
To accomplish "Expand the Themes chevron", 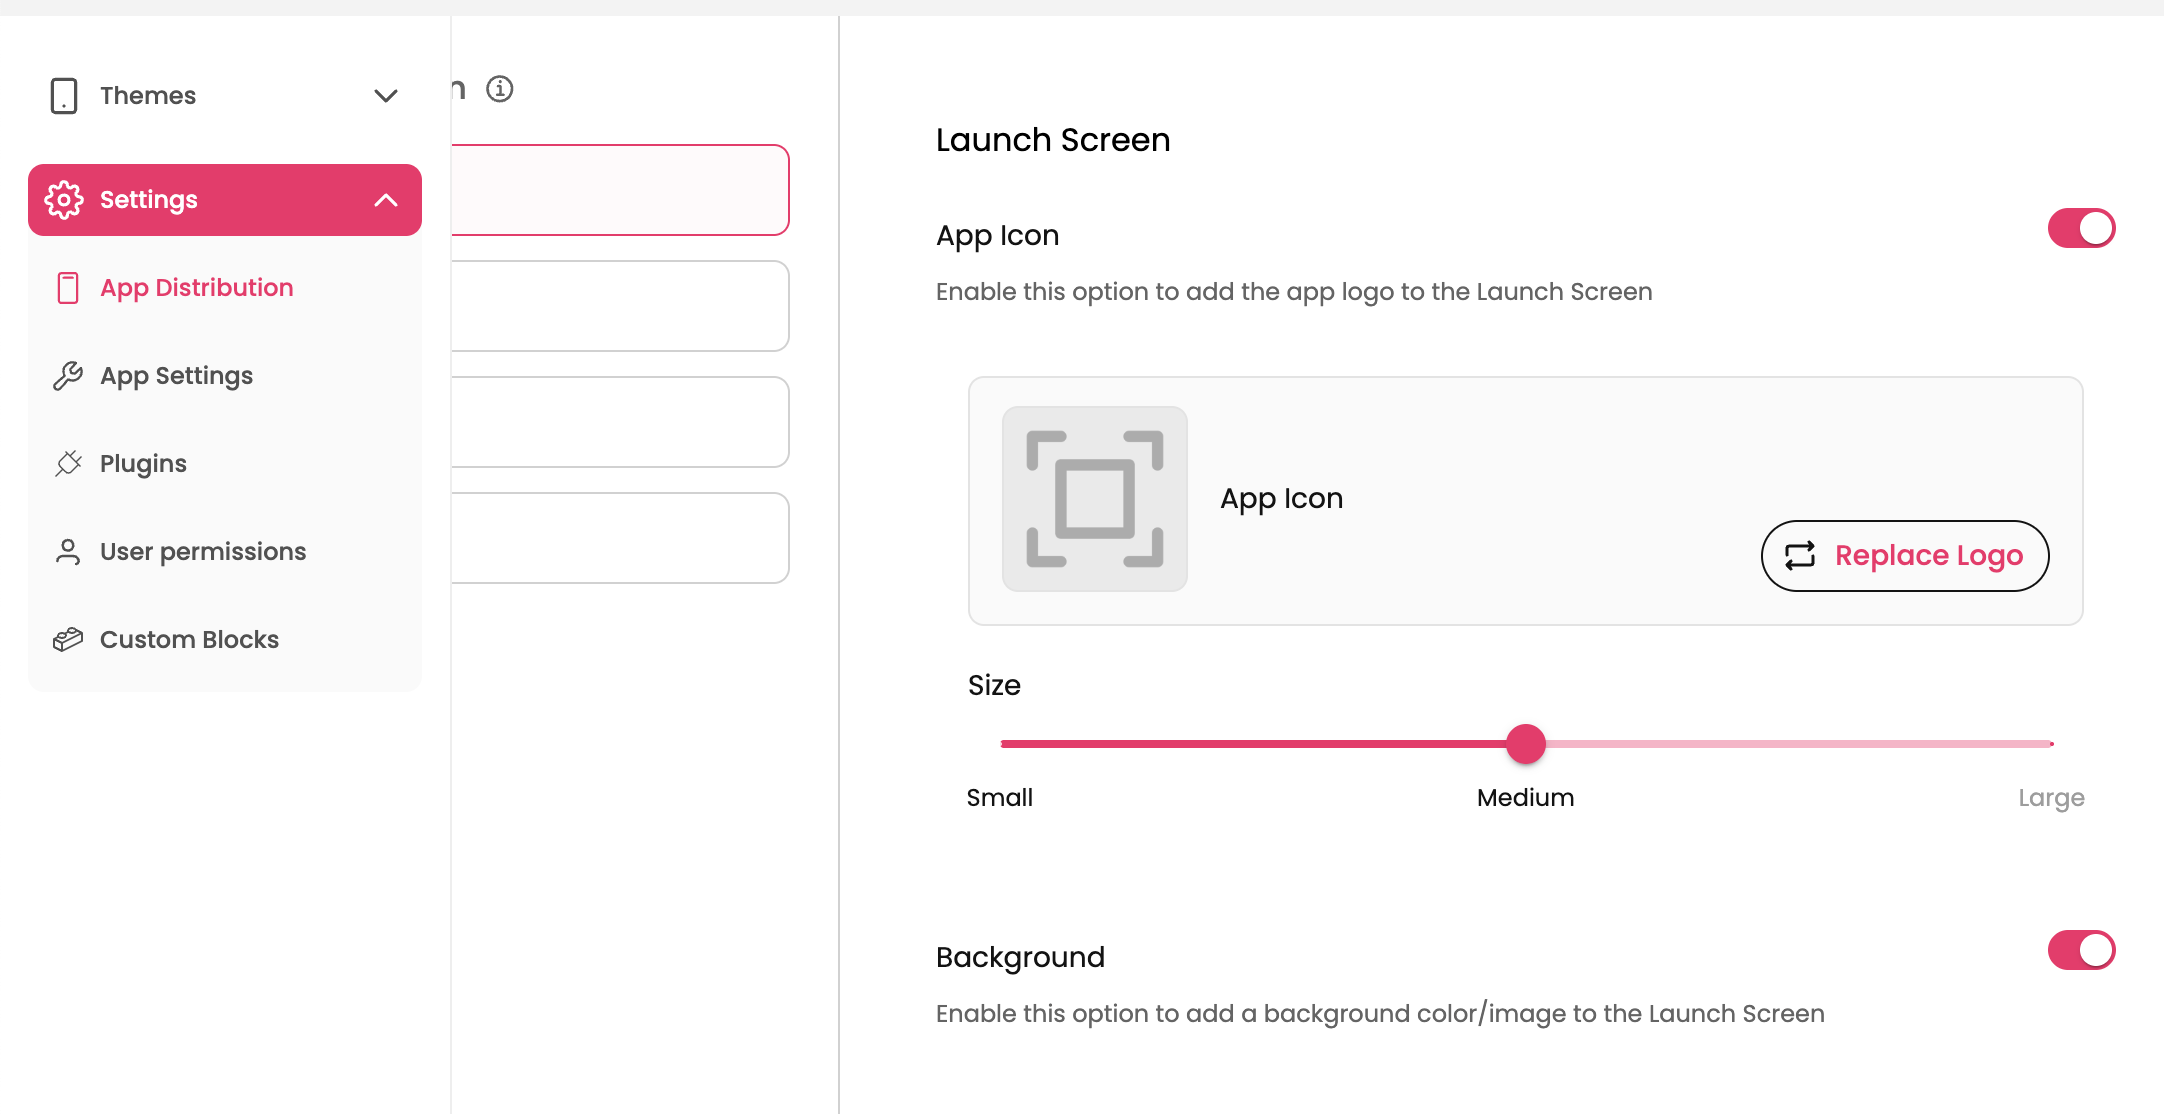I will [x=386, y=96].
